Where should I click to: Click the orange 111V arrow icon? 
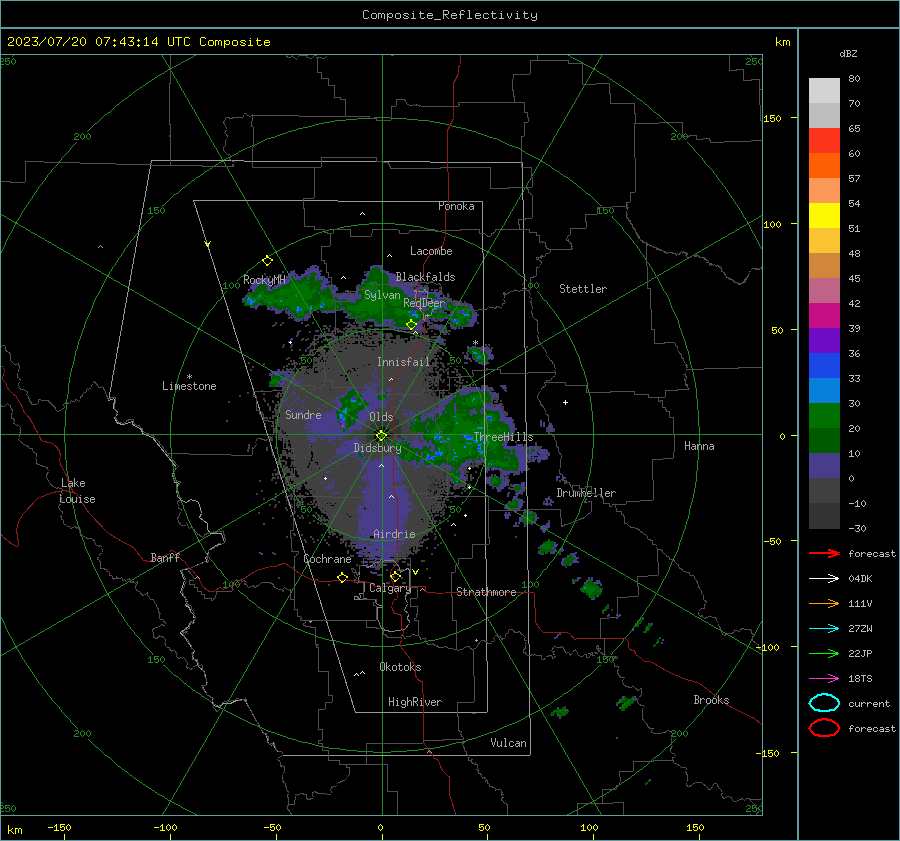tap(824, 603)
